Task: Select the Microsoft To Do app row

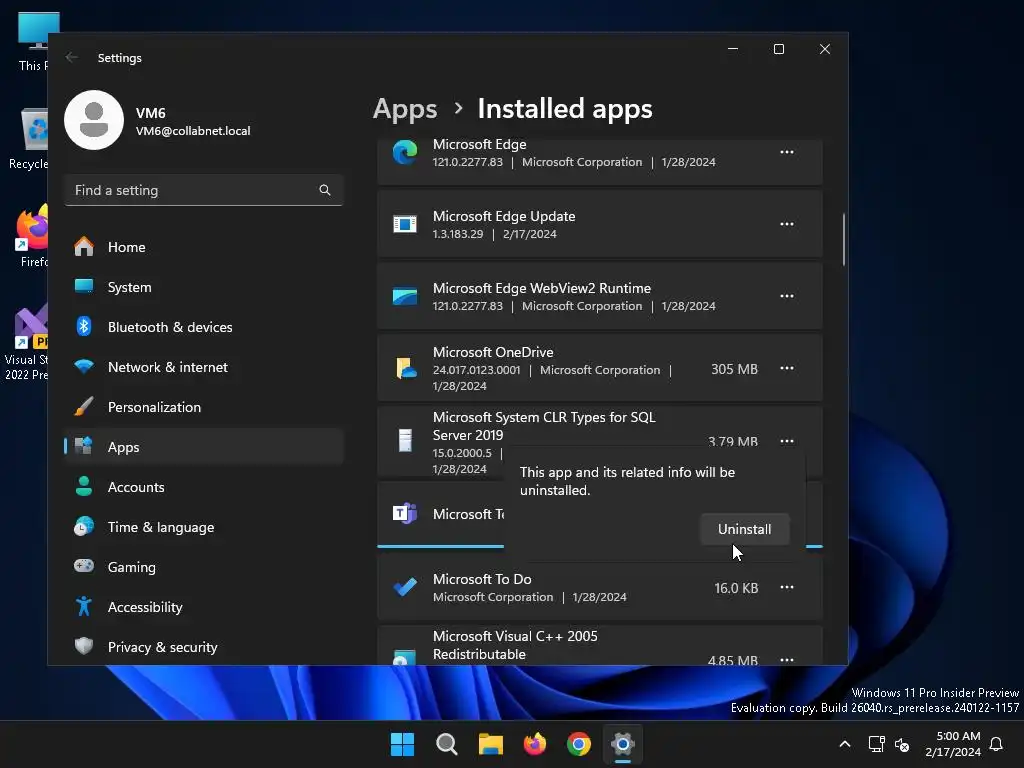Action: (600, 588)
